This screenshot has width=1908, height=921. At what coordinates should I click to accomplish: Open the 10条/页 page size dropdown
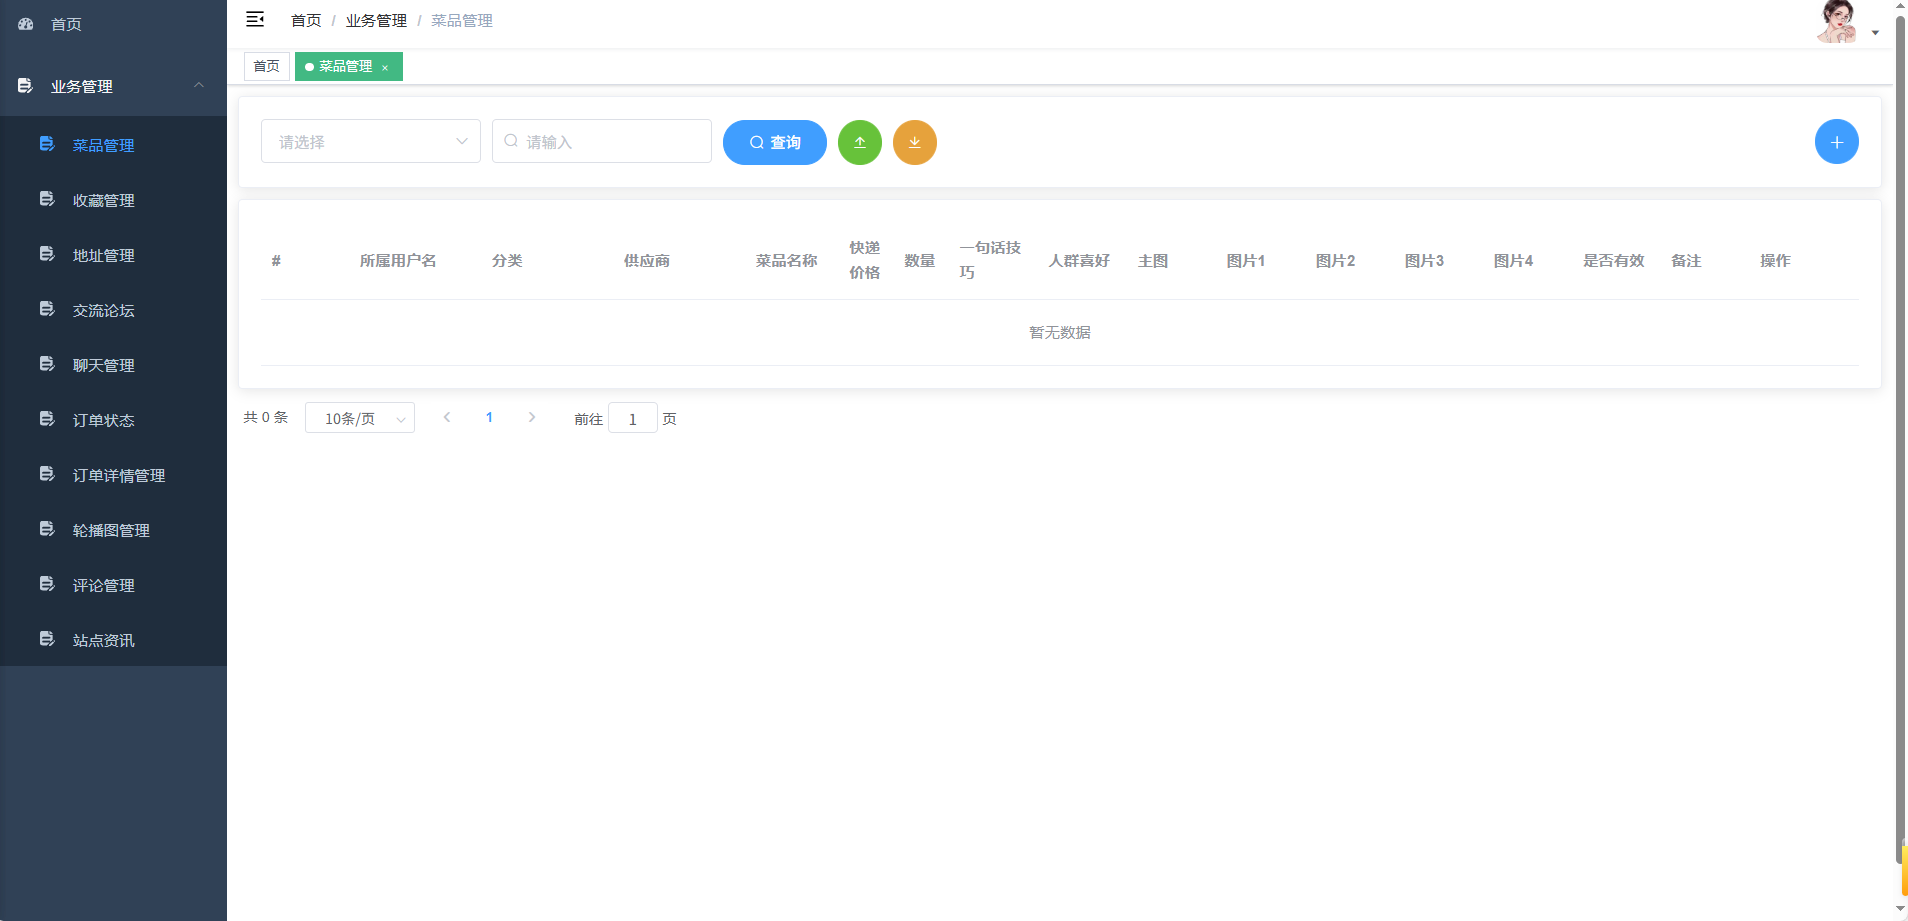coord(359,417)
